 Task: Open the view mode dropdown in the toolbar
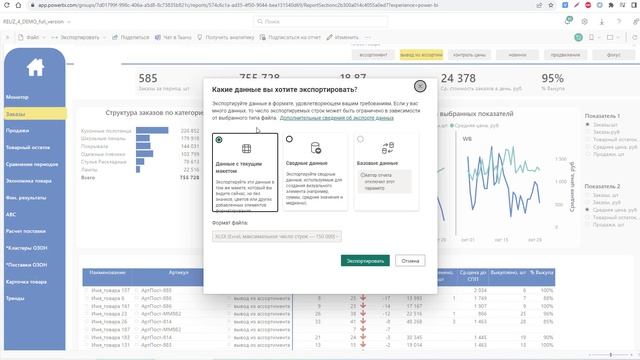(x=613, y=37)
